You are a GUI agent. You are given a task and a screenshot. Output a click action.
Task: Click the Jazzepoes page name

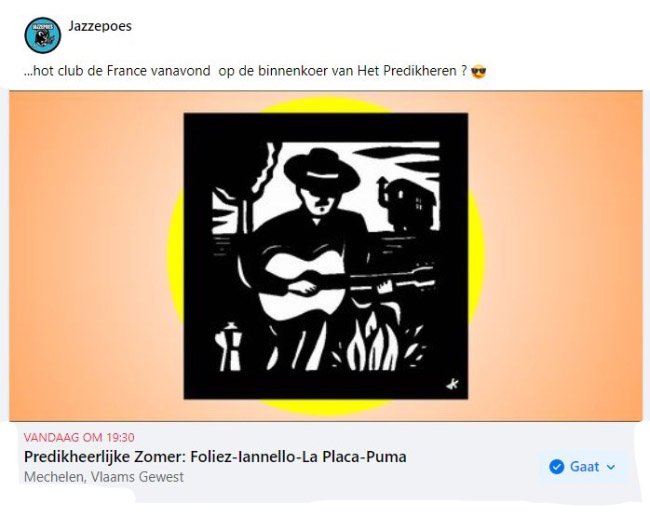(100, 26)
